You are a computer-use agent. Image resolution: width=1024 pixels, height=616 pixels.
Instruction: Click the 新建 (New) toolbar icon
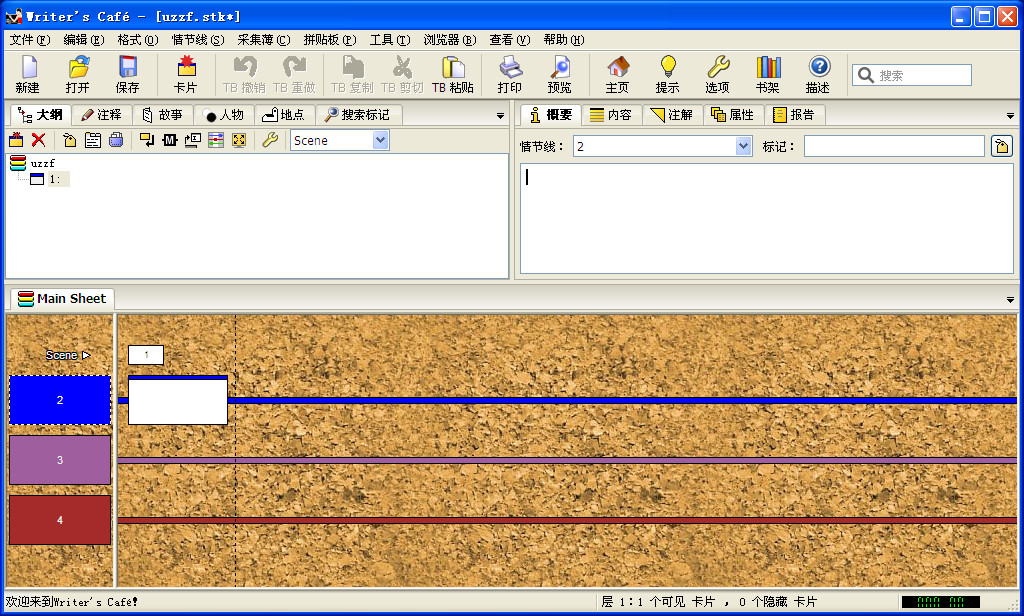point(27,73)
